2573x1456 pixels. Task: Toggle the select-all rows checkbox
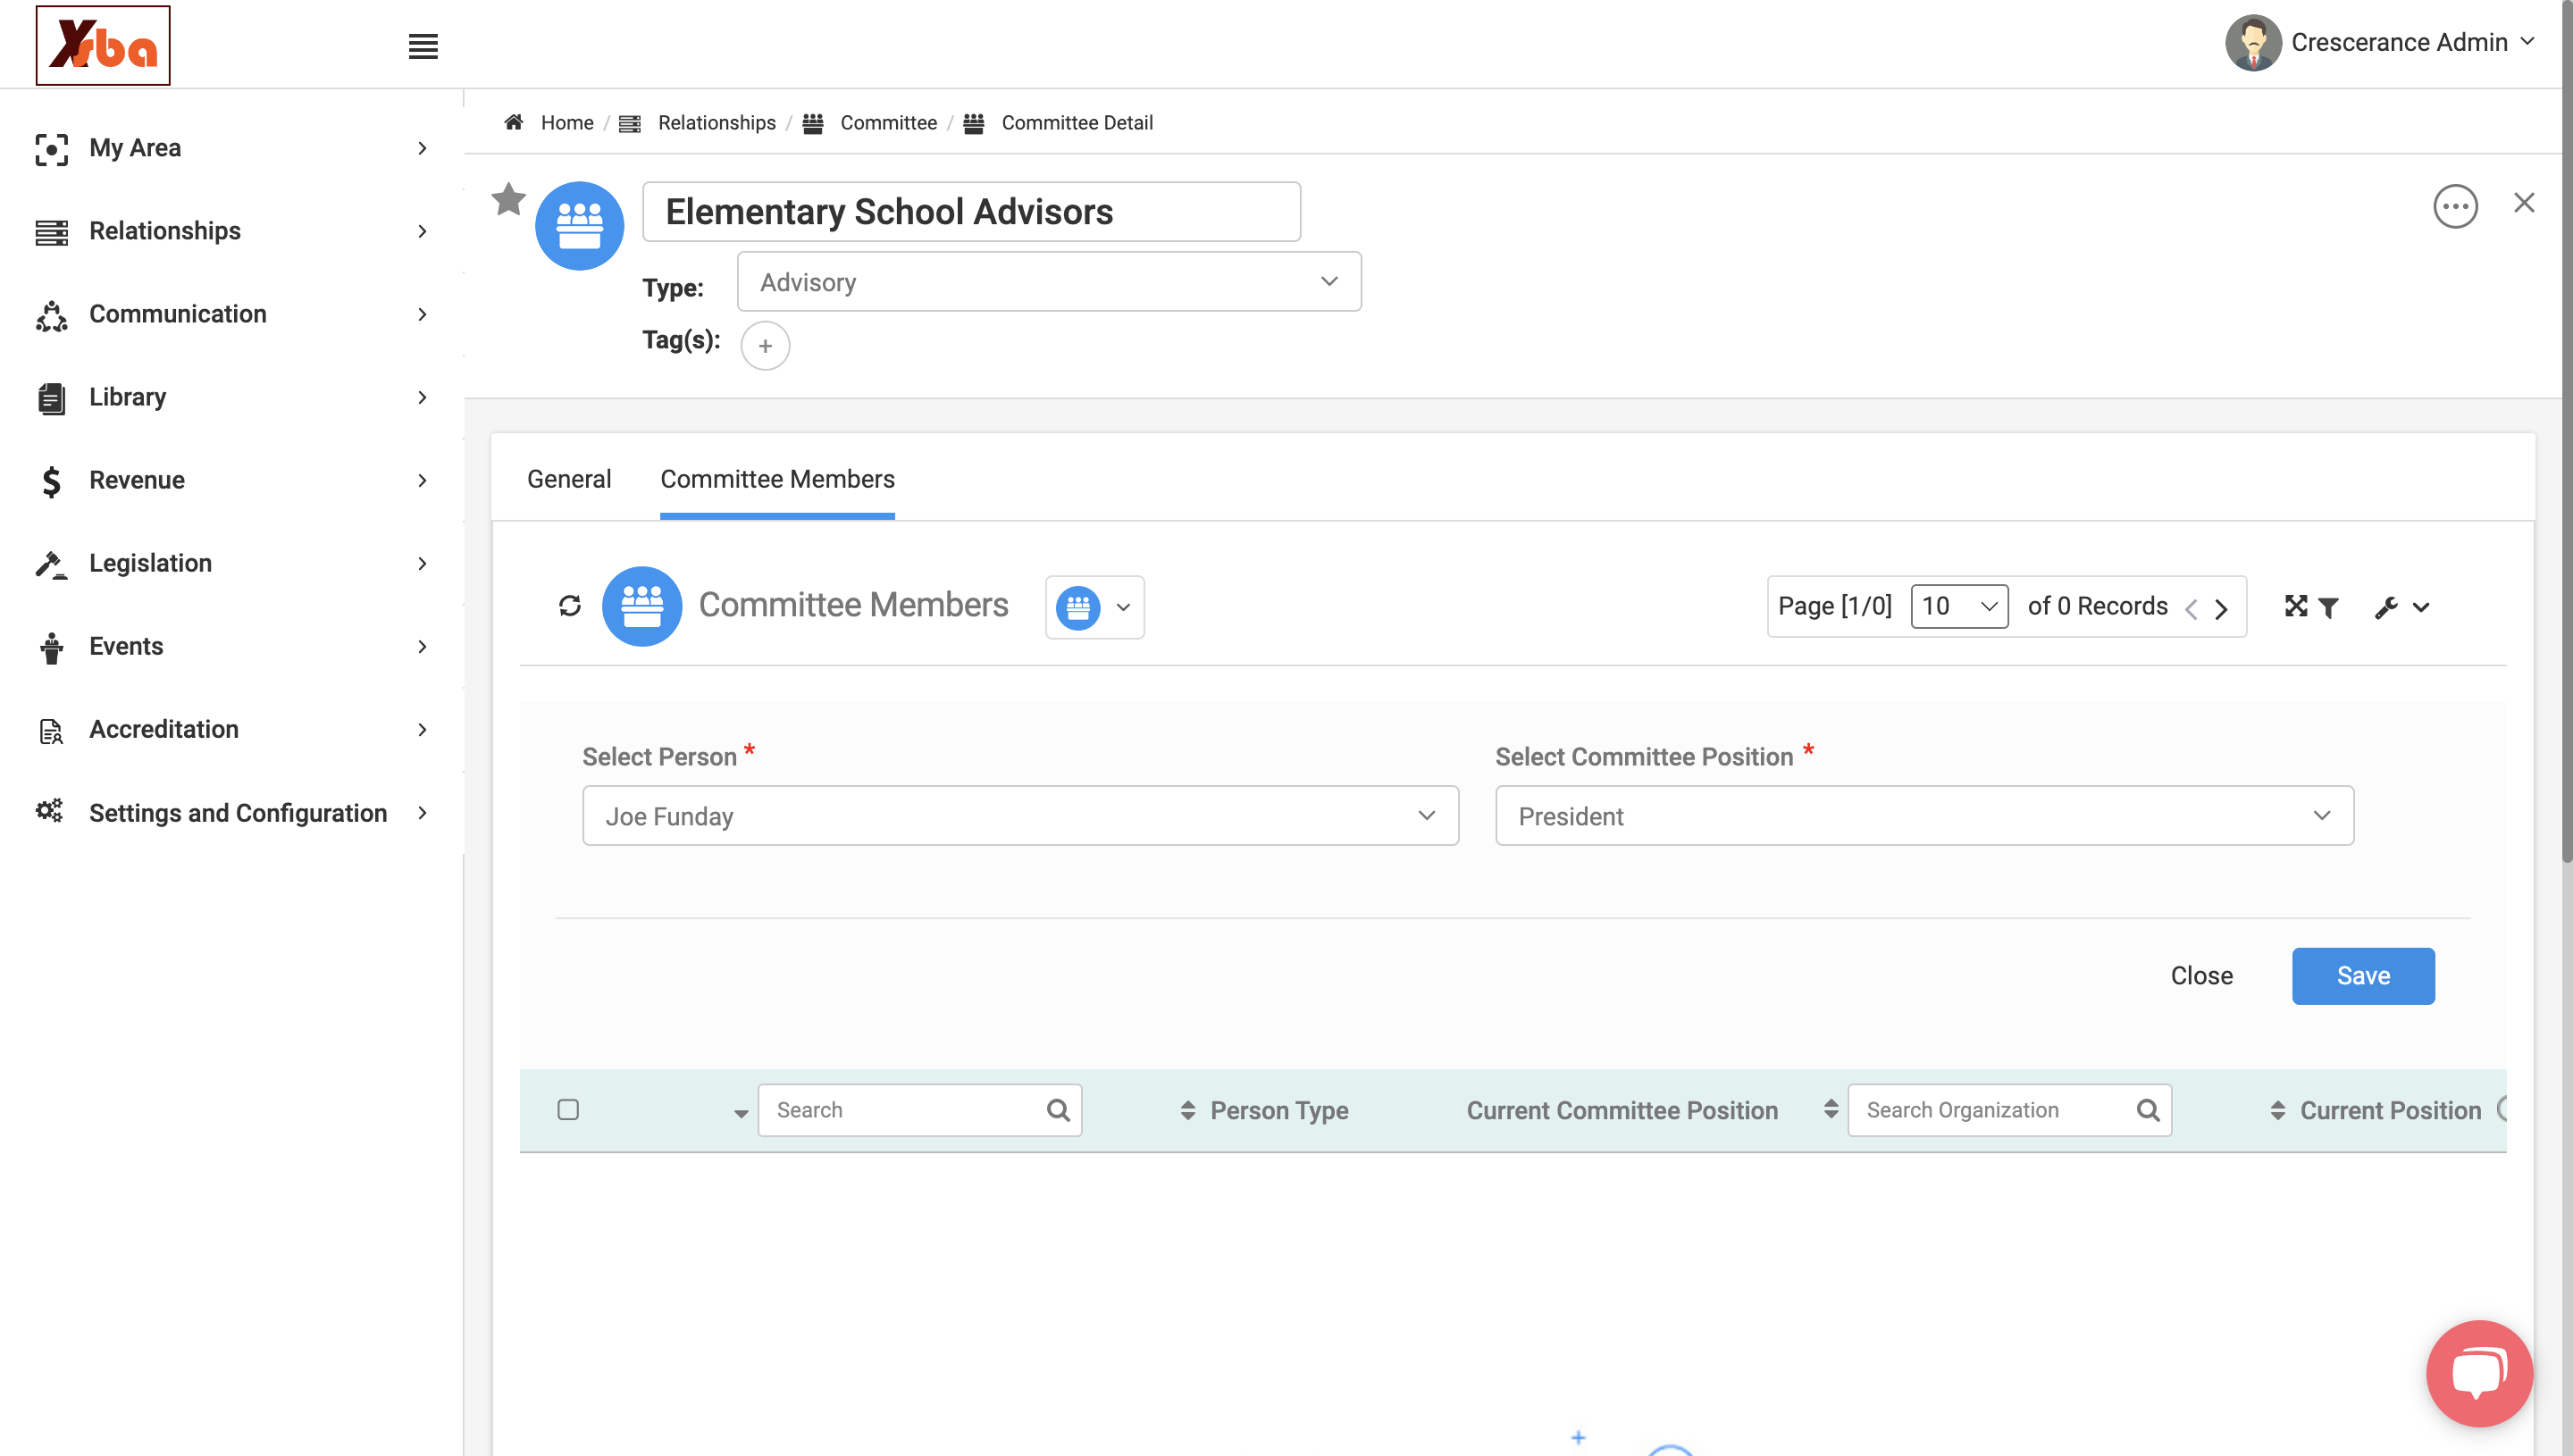click(568, 1110)
